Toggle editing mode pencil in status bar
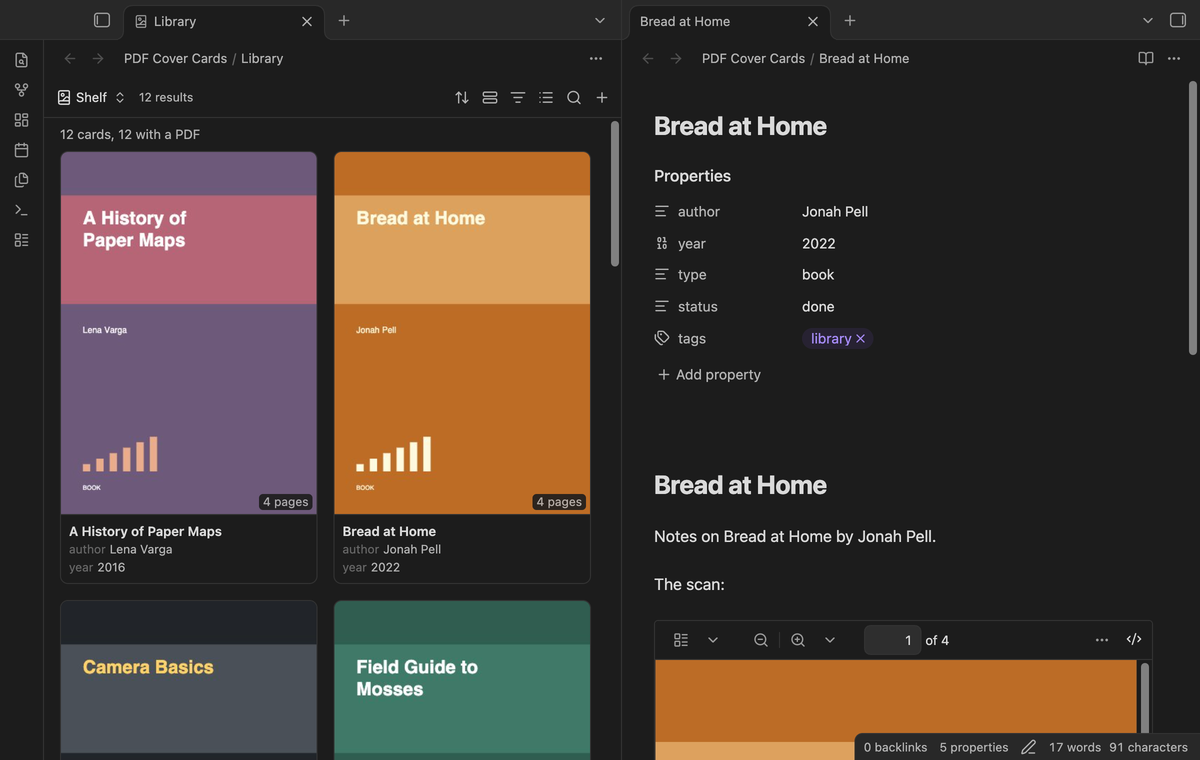Image resolution: width=1200 pixels, height=760 pixels. pyautogui.click(x=1028, y=747)
